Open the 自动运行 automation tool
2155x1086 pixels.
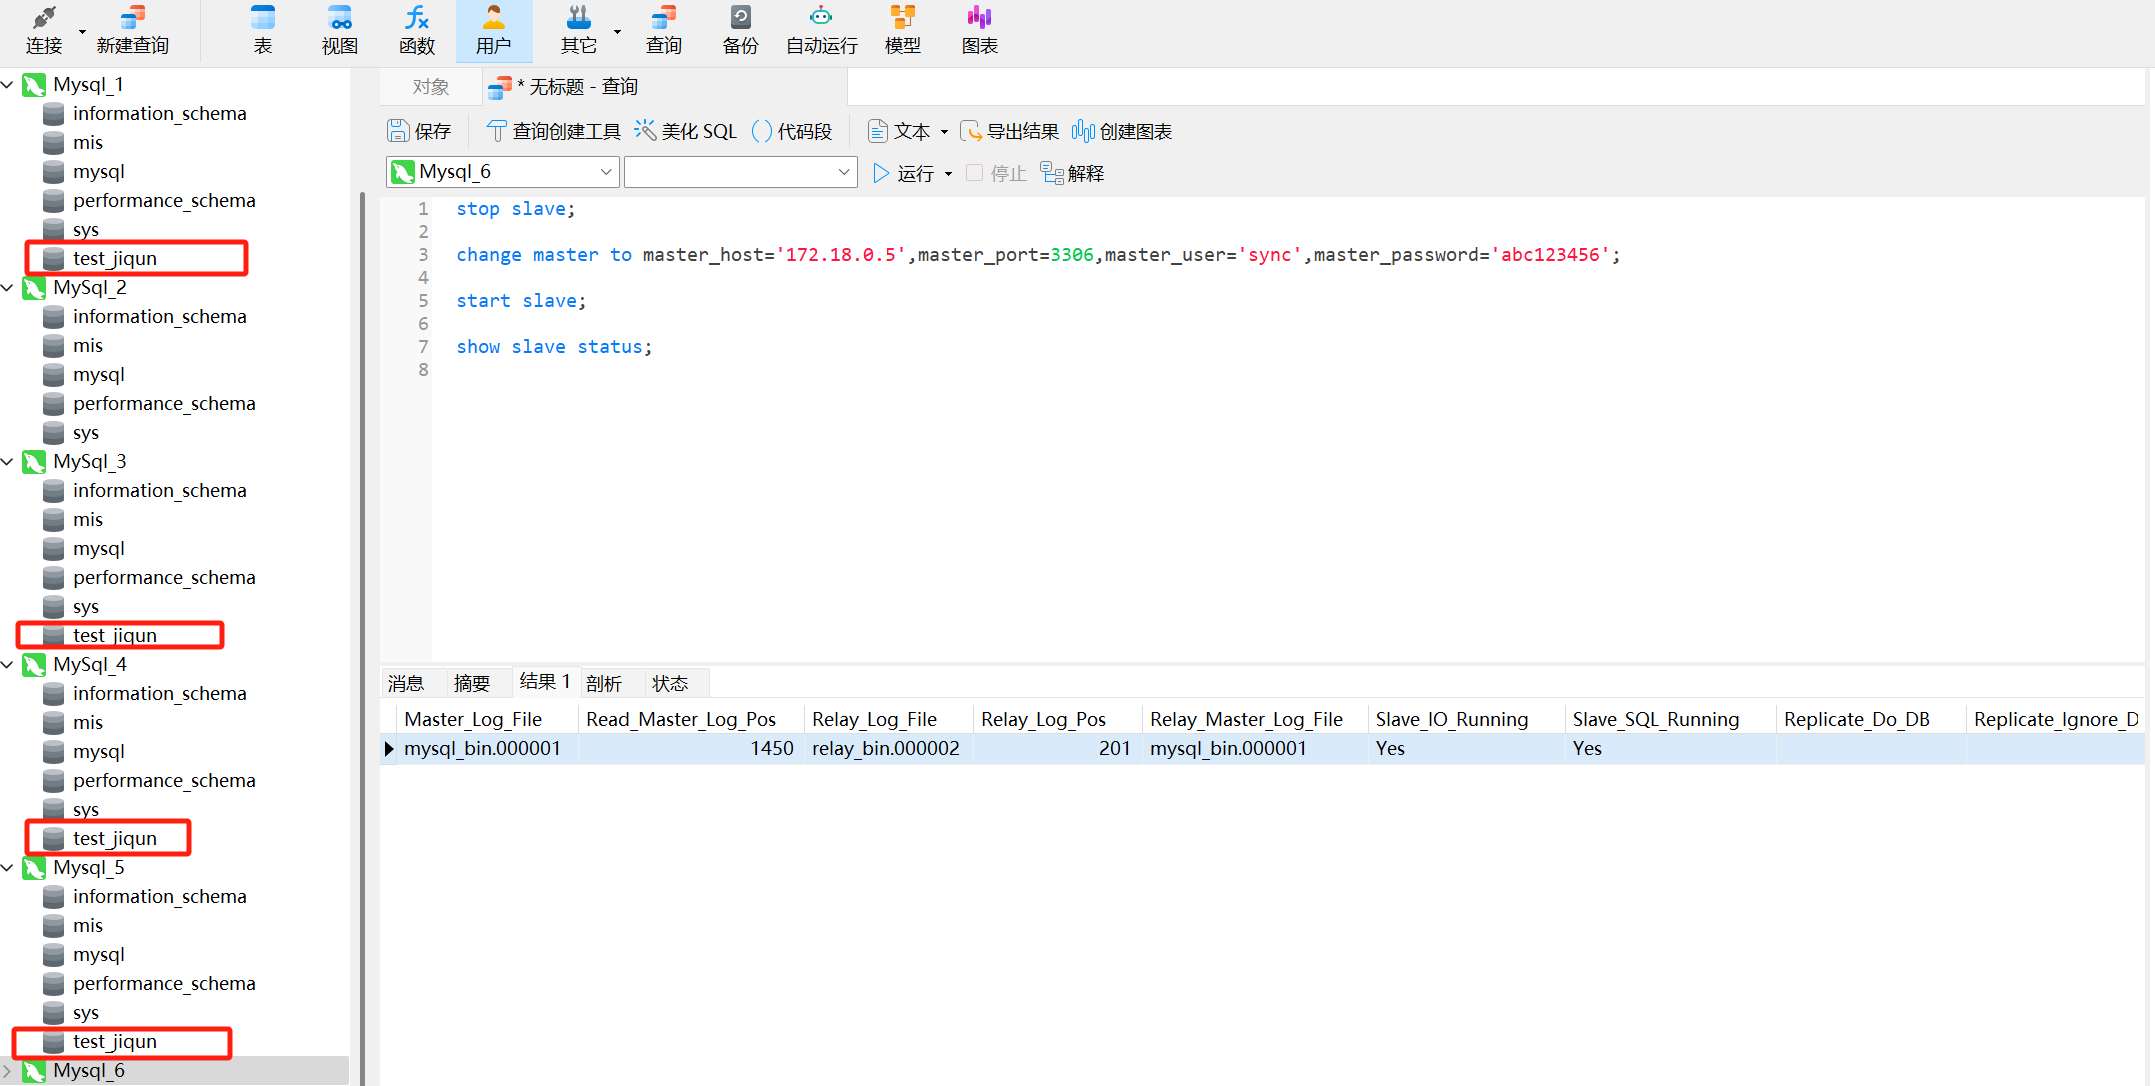(x=821, y=30)
